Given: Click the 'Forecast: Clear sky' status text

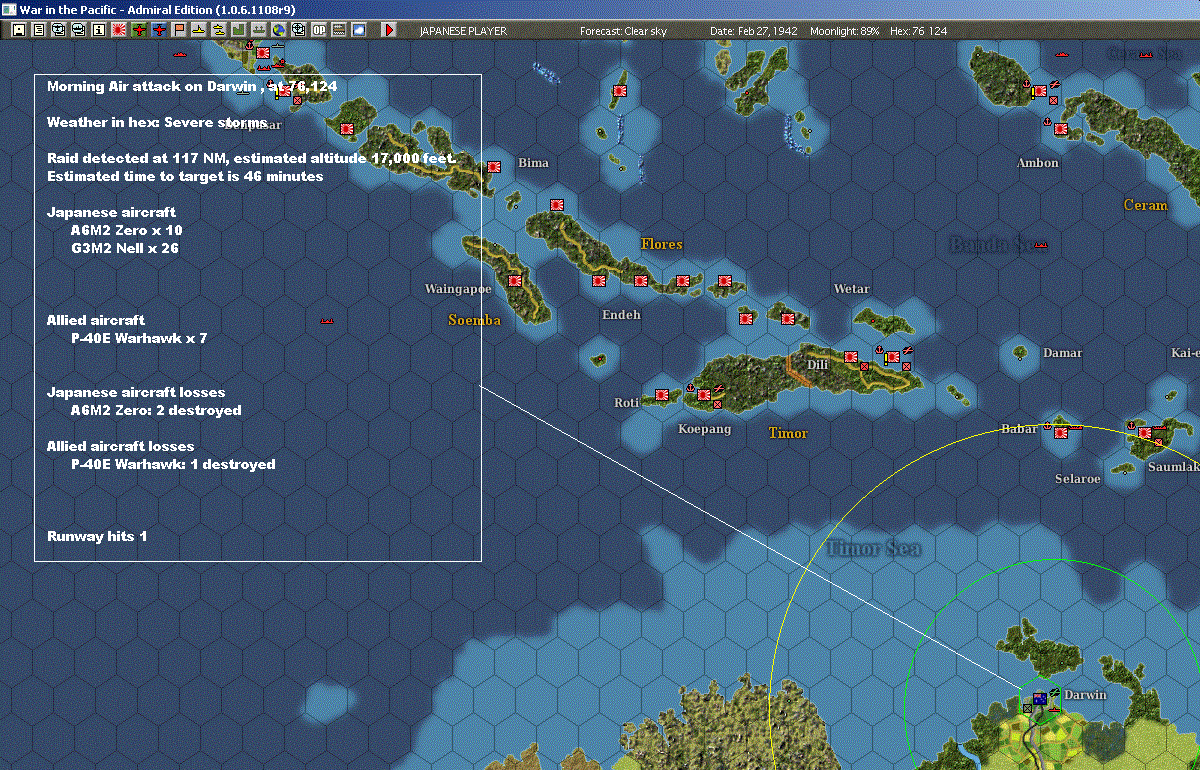Looking at the screenshot, I should pyautogui.click(x=623, y=31).
